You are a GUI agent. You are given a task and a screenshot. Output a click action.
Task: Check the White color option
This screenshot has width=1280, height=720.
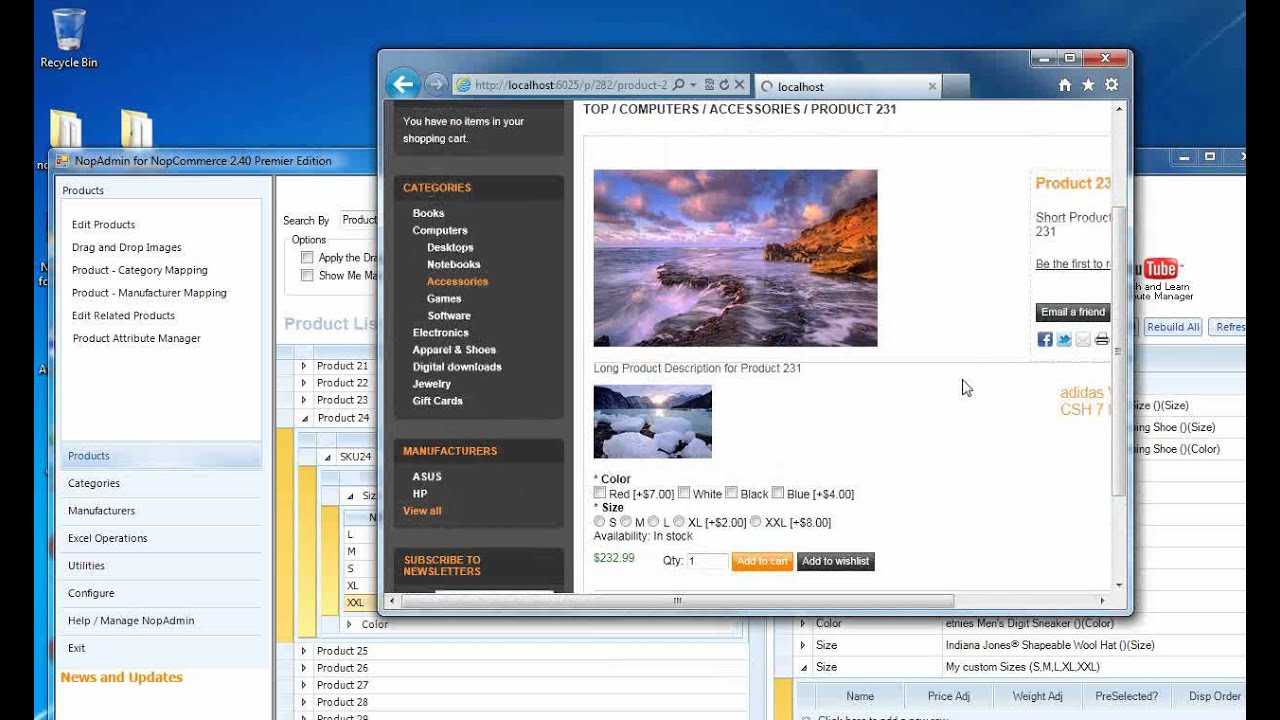(684, 493)
